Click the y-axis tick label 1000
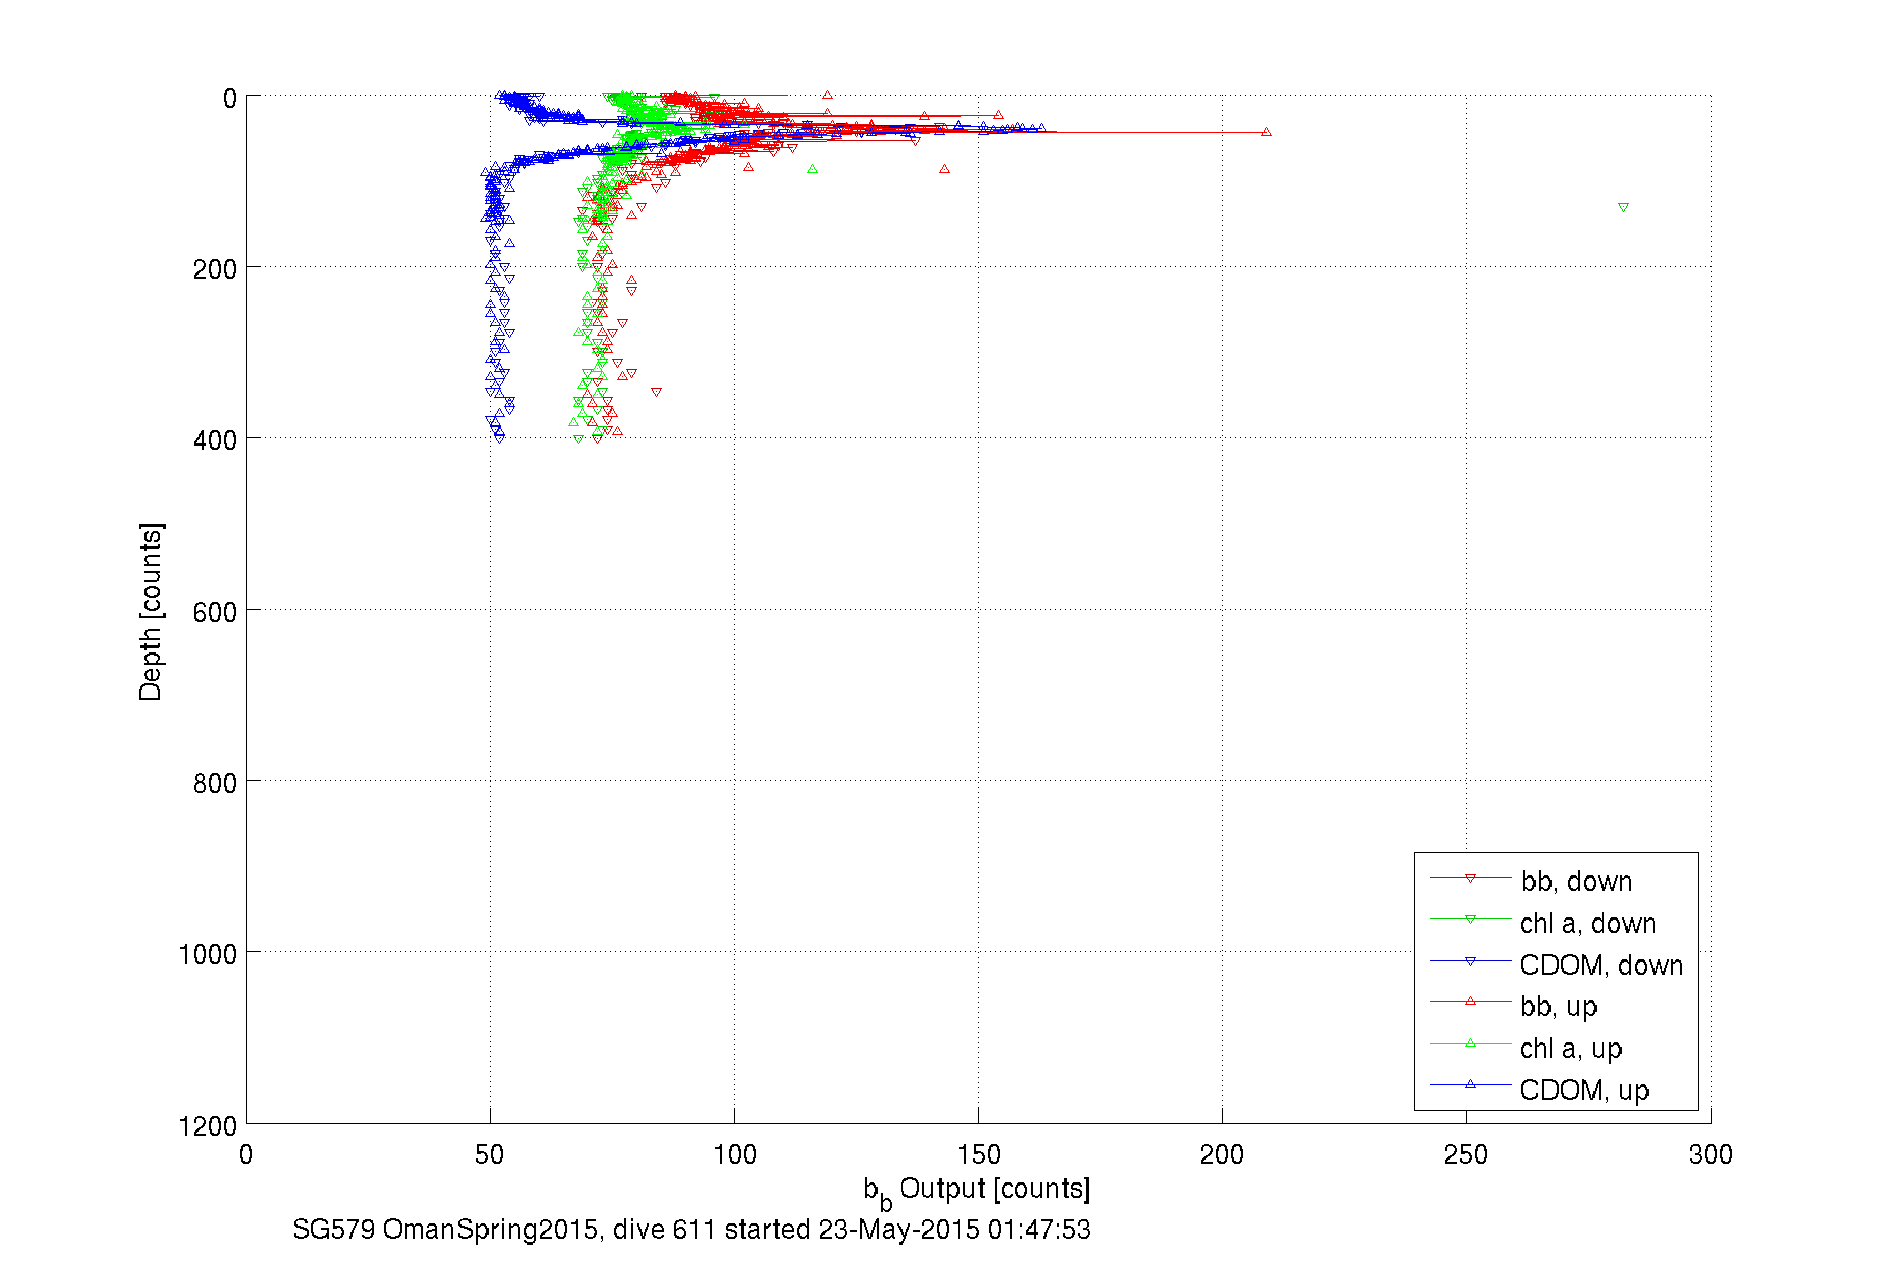 [208, 954]
